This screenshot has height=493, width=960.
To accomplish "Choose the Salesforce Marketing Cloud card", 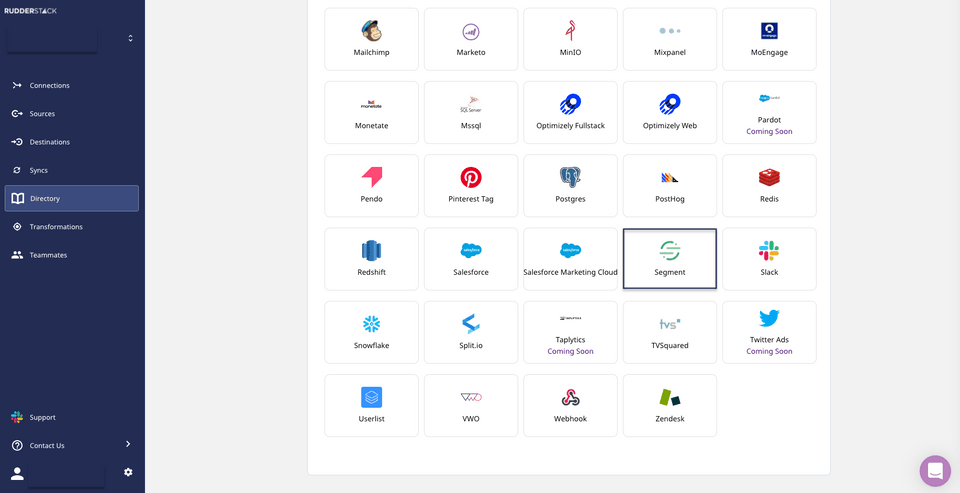I will 570,259.
